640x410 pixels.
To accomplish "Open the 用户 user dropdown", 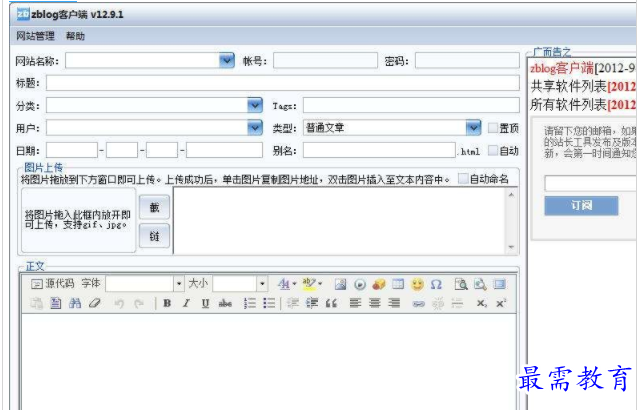I will click(255, 128).
